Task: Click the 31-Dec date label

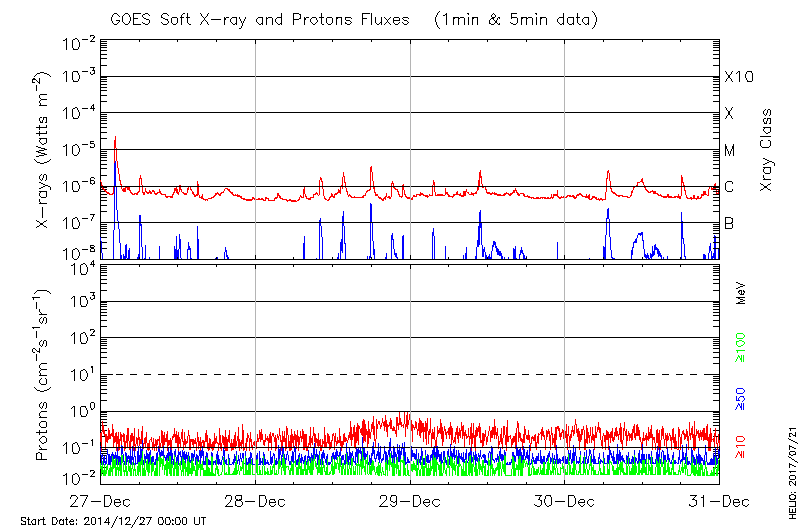Action: coord(718,500)
